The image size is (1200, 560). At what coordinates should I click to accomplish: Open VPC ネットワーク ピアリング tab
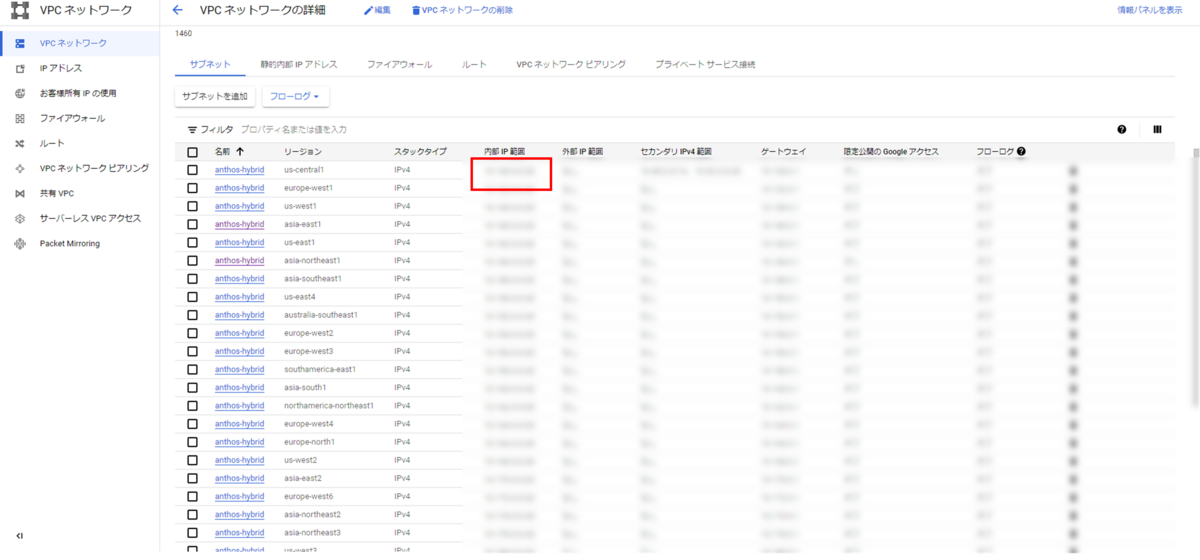pos(571,64)
